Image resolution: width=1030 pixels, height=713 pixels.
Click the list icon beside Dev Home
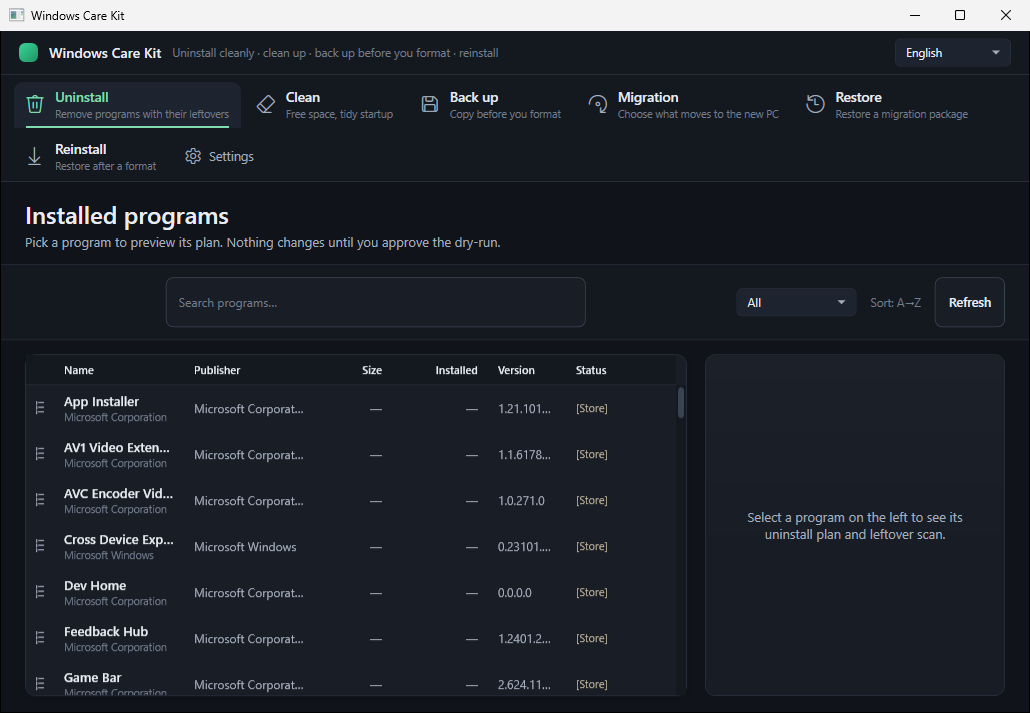tap(40, 592)
